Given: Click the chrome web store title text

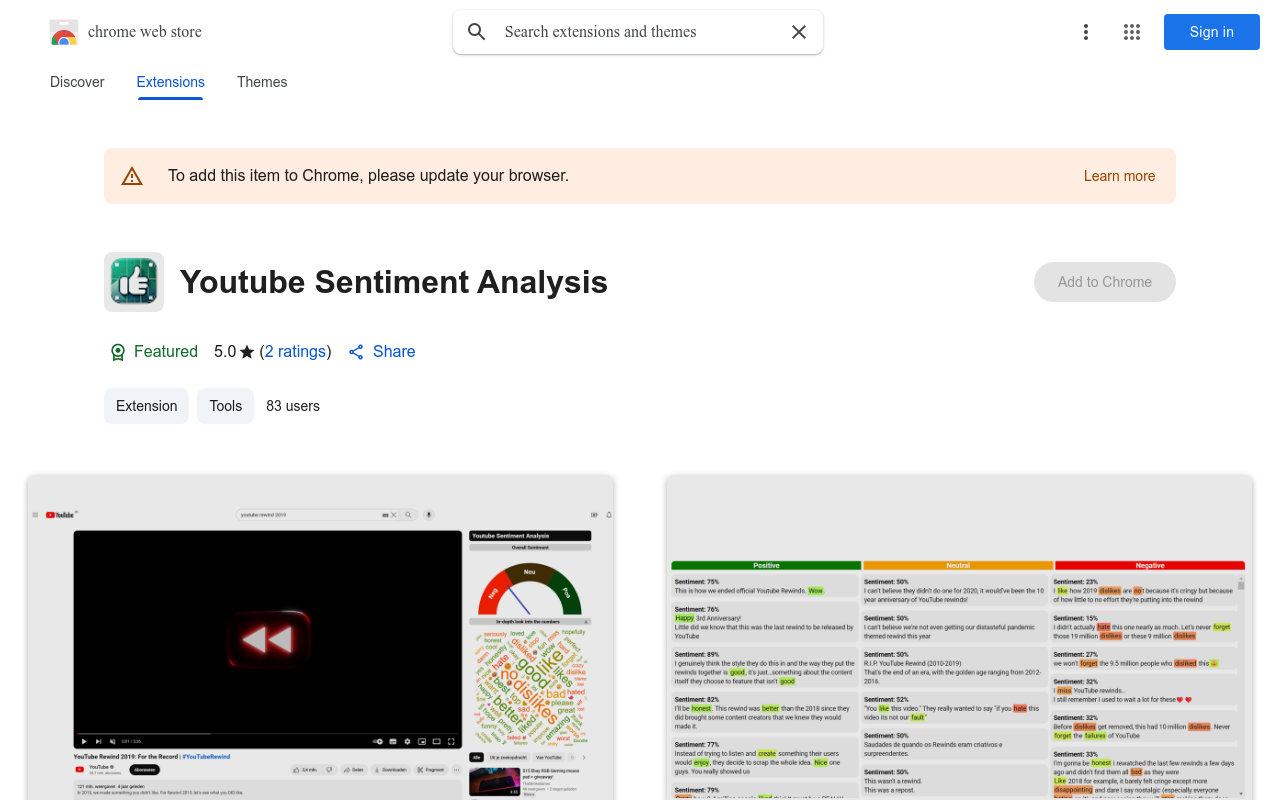Looking at the screenshot, I should tap(145, 32).
